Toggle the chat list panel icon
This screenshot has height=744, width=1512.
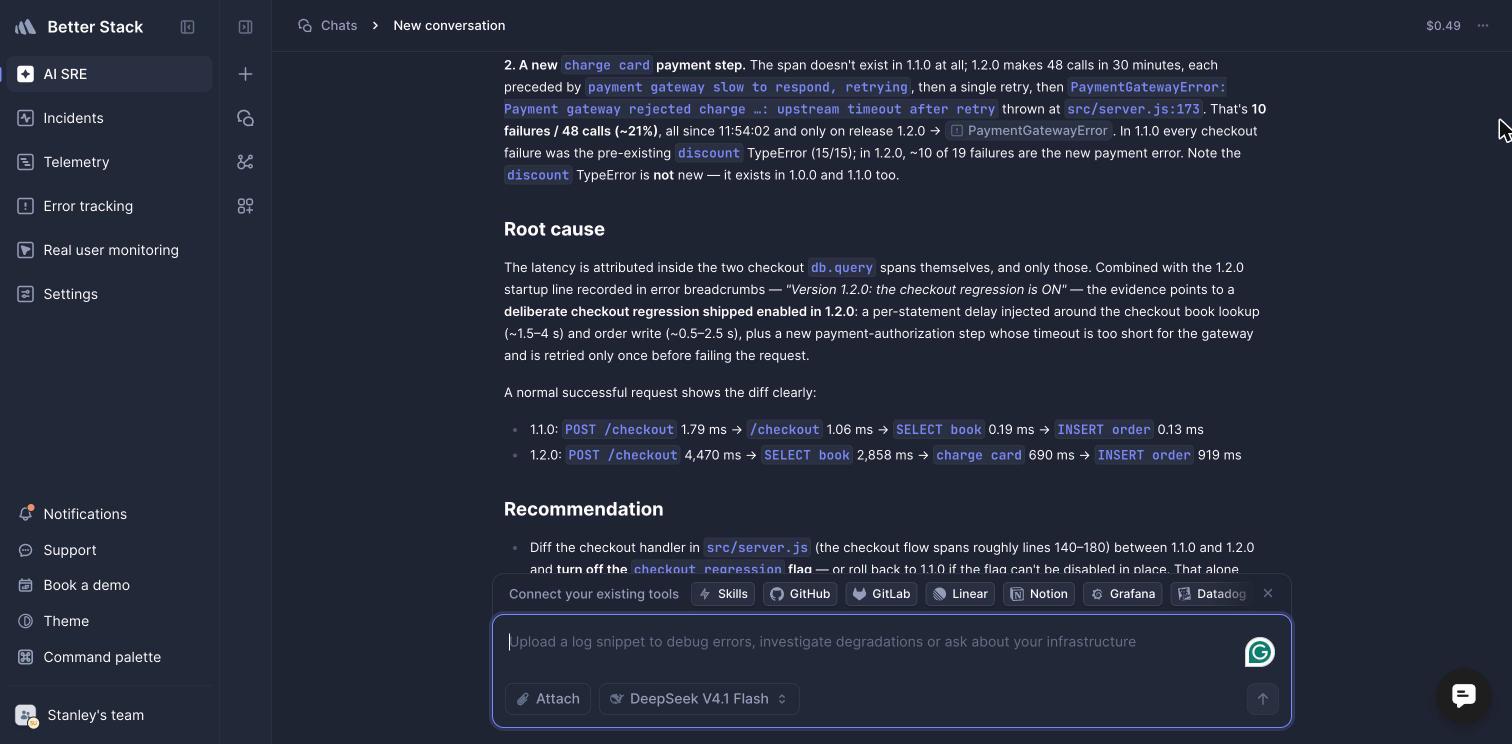click(x=245, y=27)
